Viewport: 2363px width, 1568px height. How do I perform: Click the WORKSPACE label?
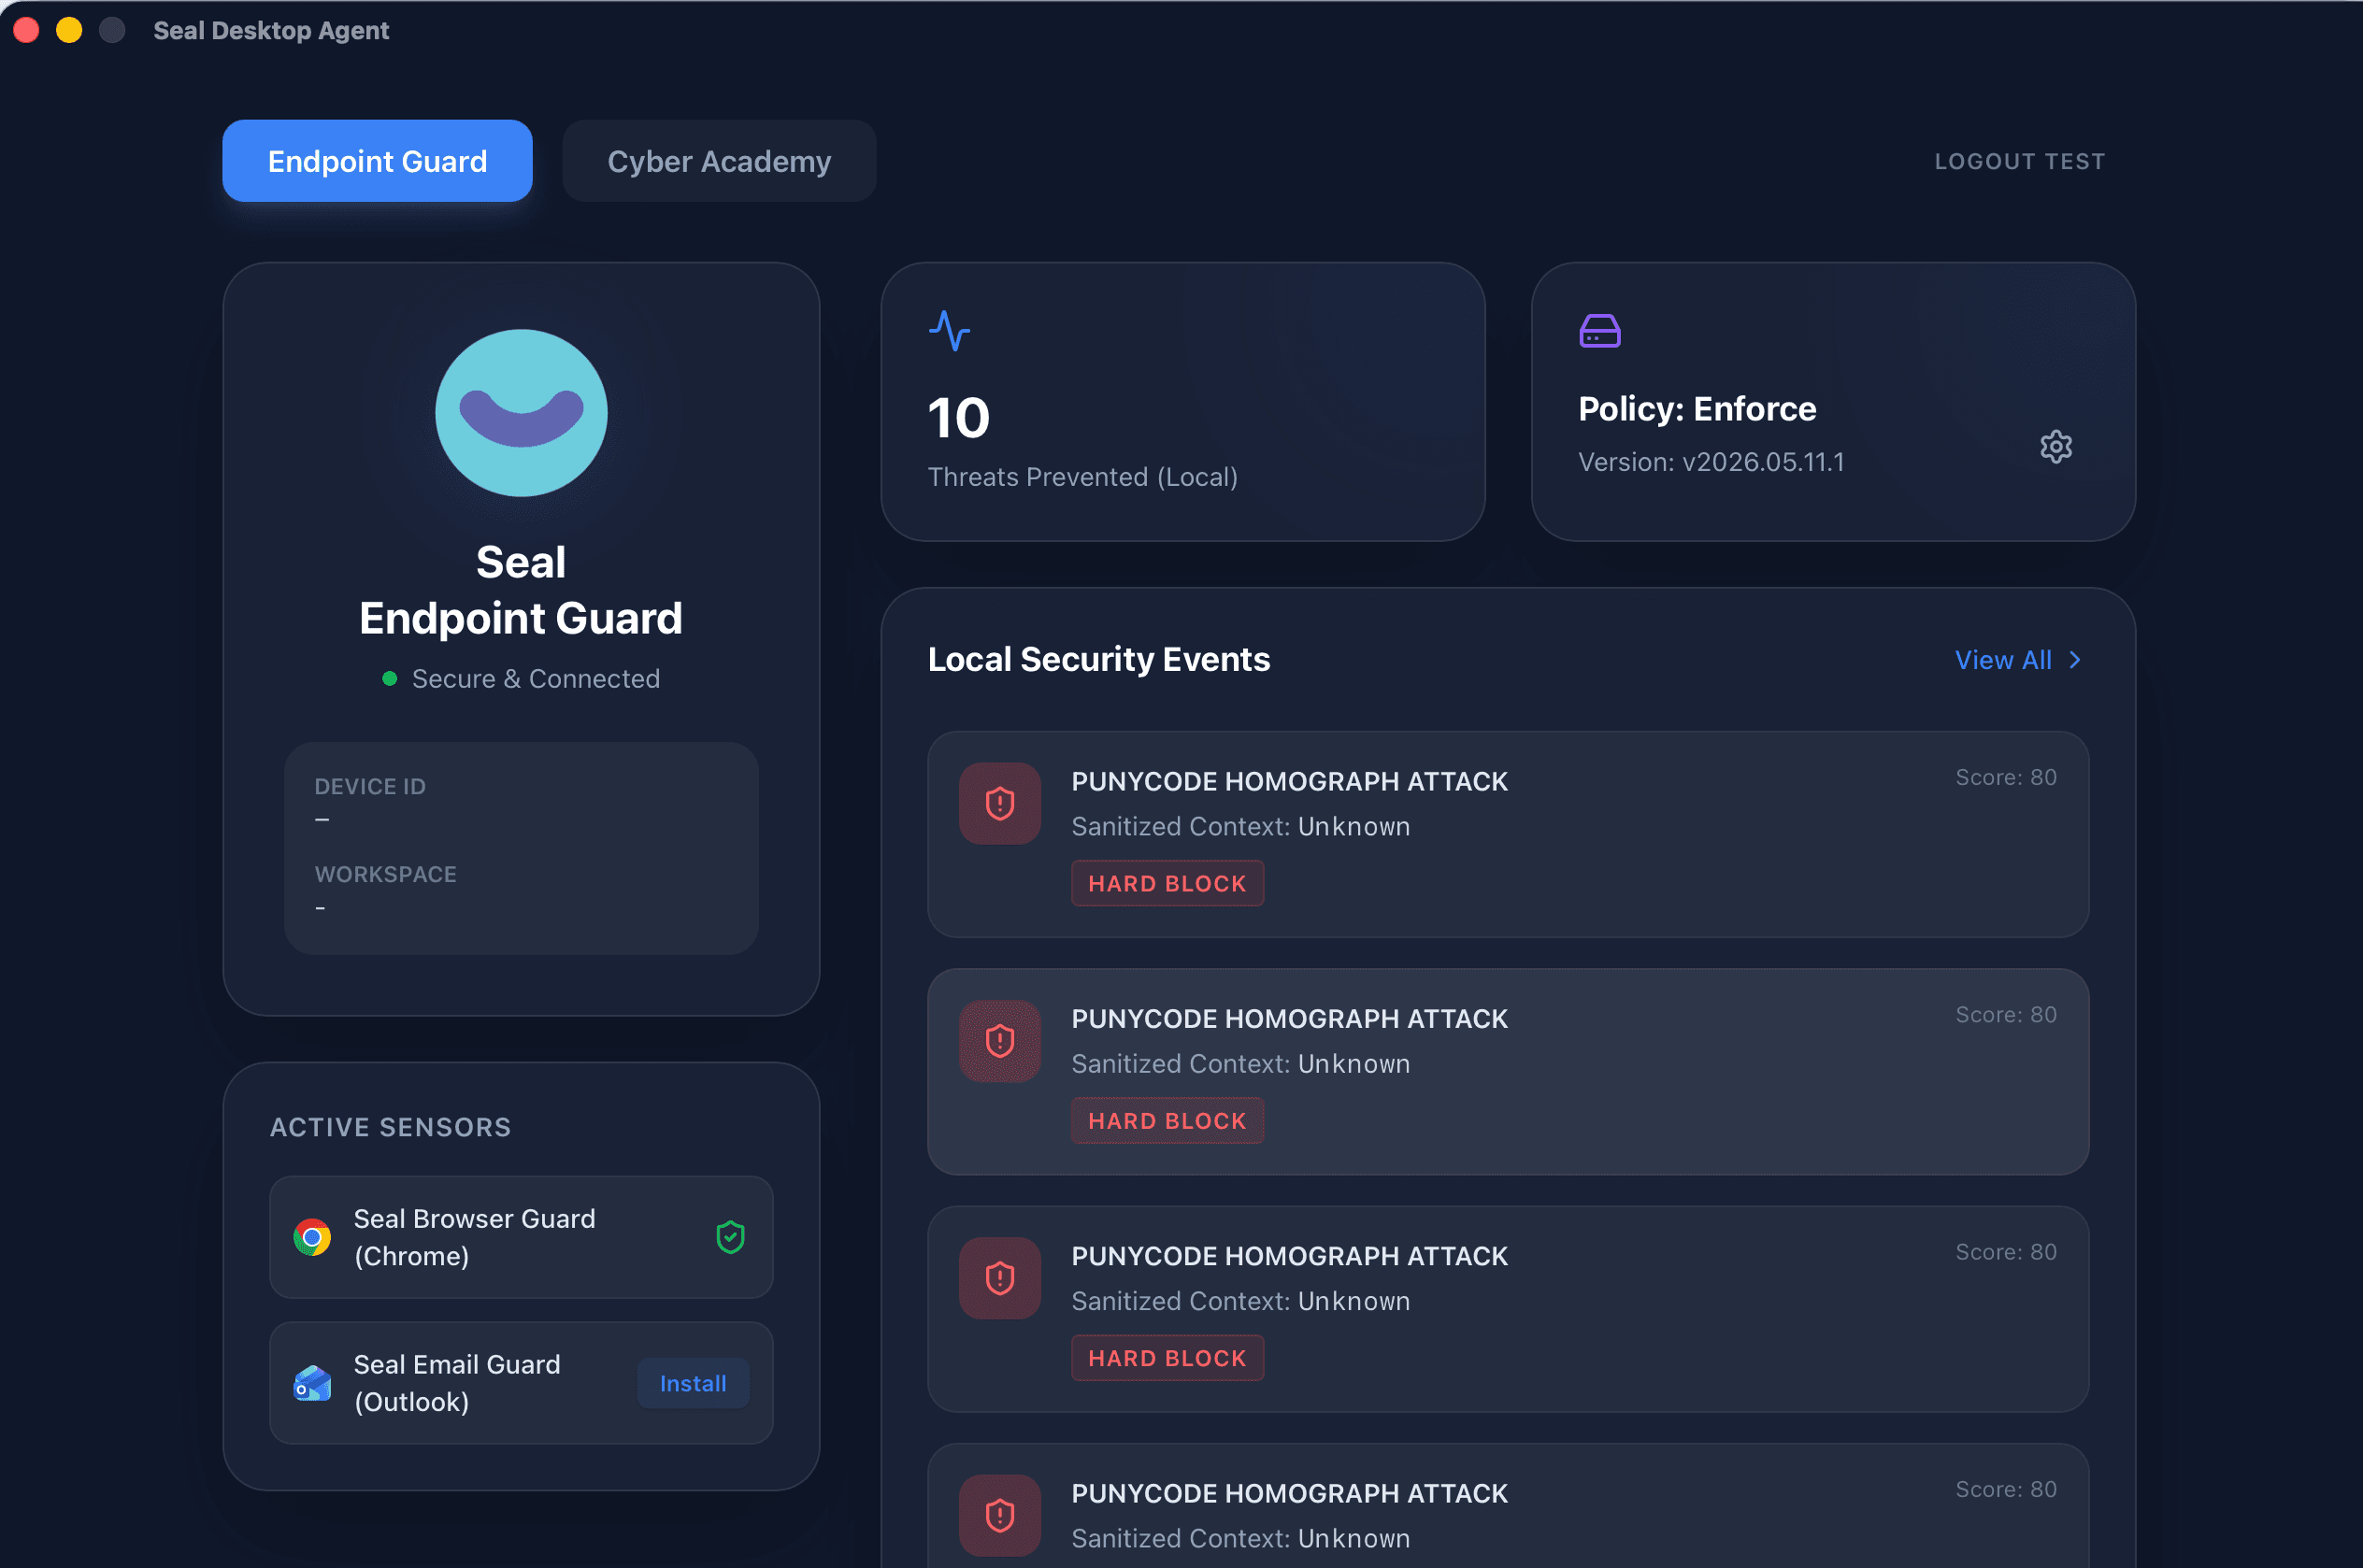pyautogui.click(x=385, y=874)
